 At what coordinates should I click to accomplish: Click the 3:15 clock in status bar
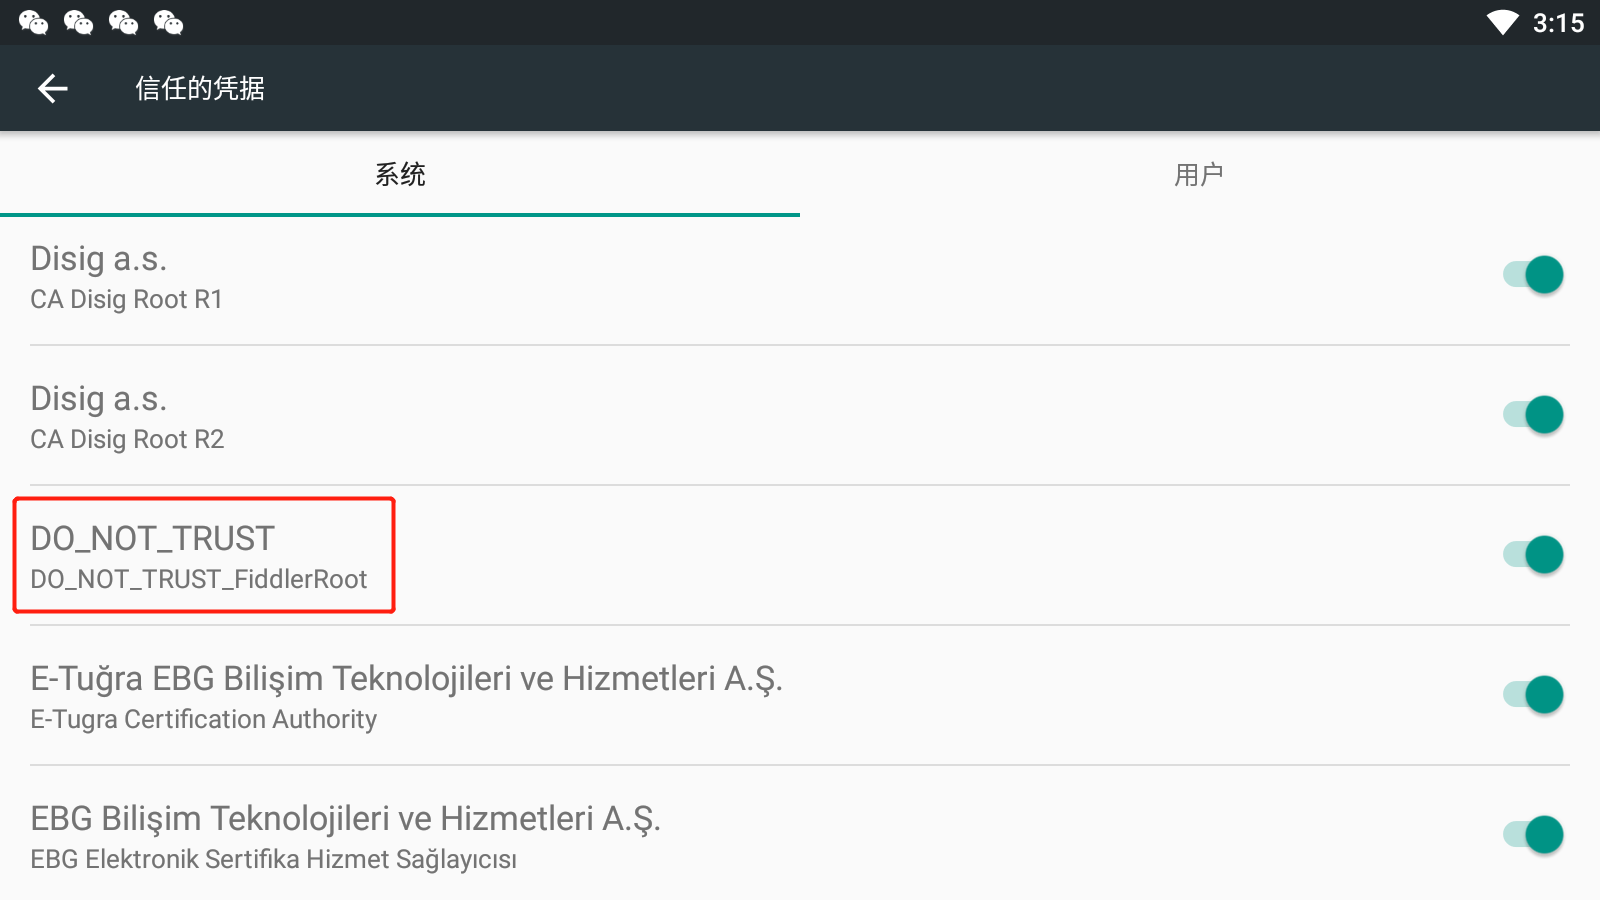tap(1558, 23)
